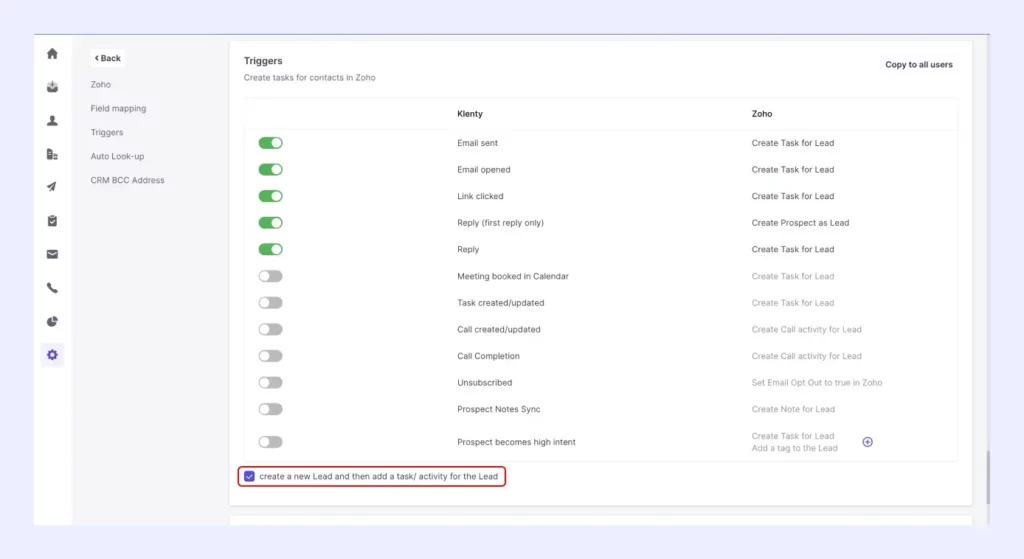The width and height of the screenshot is (1024, 559).
Task: Enable Meeting booked in Calendar toggle
Action: click(x=270, y=276)
